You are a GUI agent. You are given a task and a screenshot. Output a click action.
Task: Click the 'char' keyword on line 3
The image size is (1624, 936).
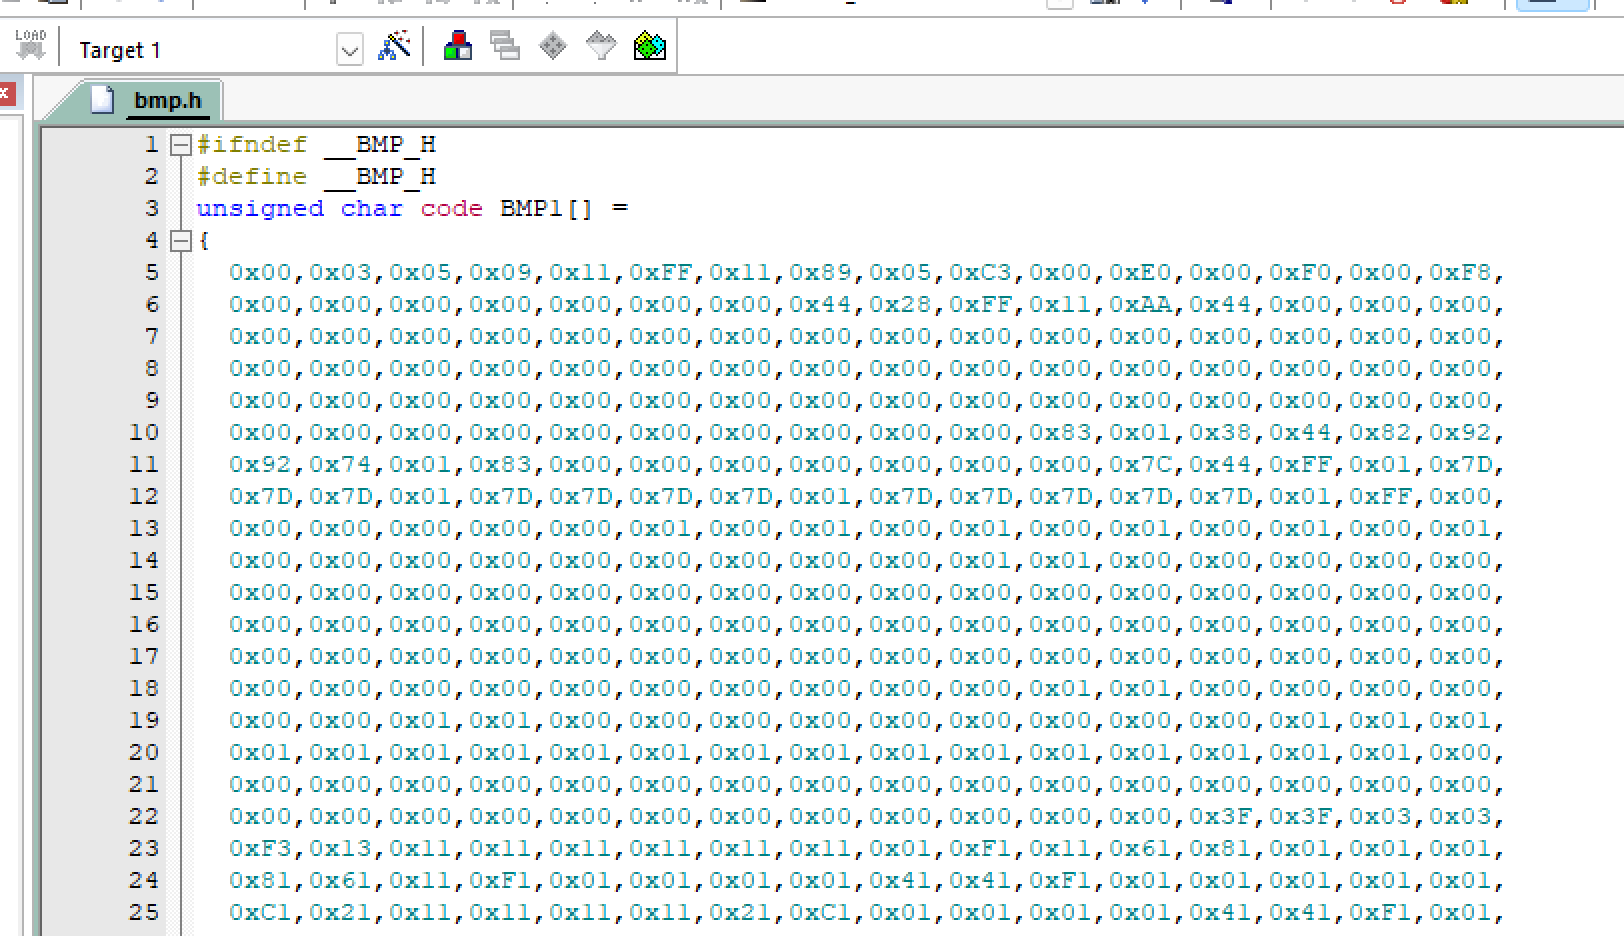click(372, 209)
